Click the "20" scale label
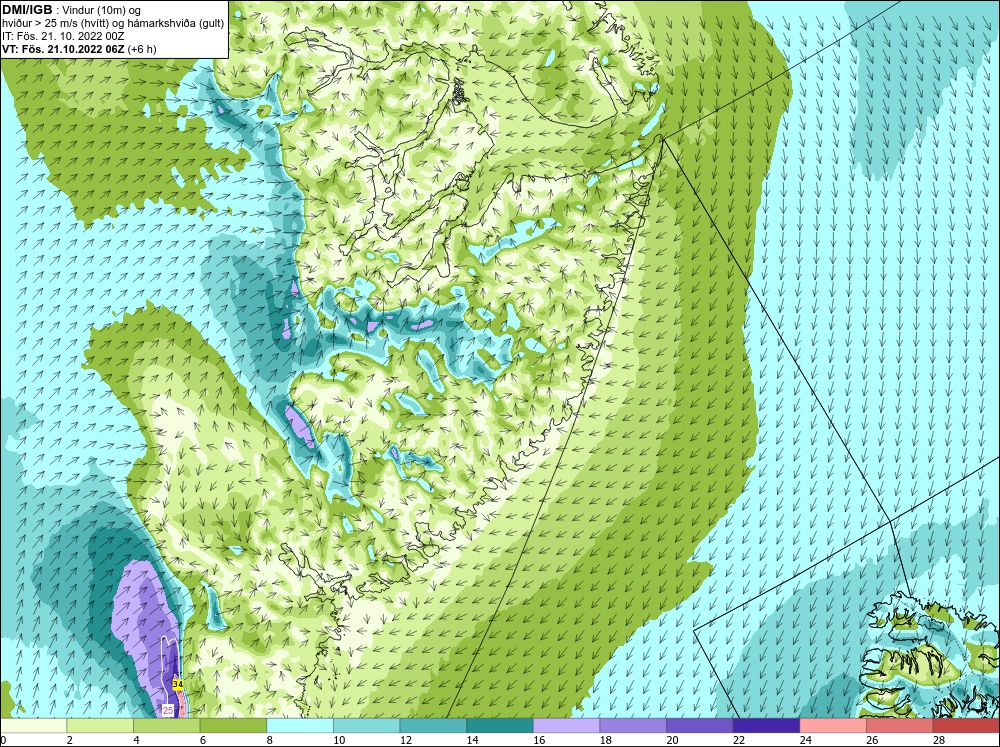This screenshot has width=1000, height=747. [x=672, y=740]
